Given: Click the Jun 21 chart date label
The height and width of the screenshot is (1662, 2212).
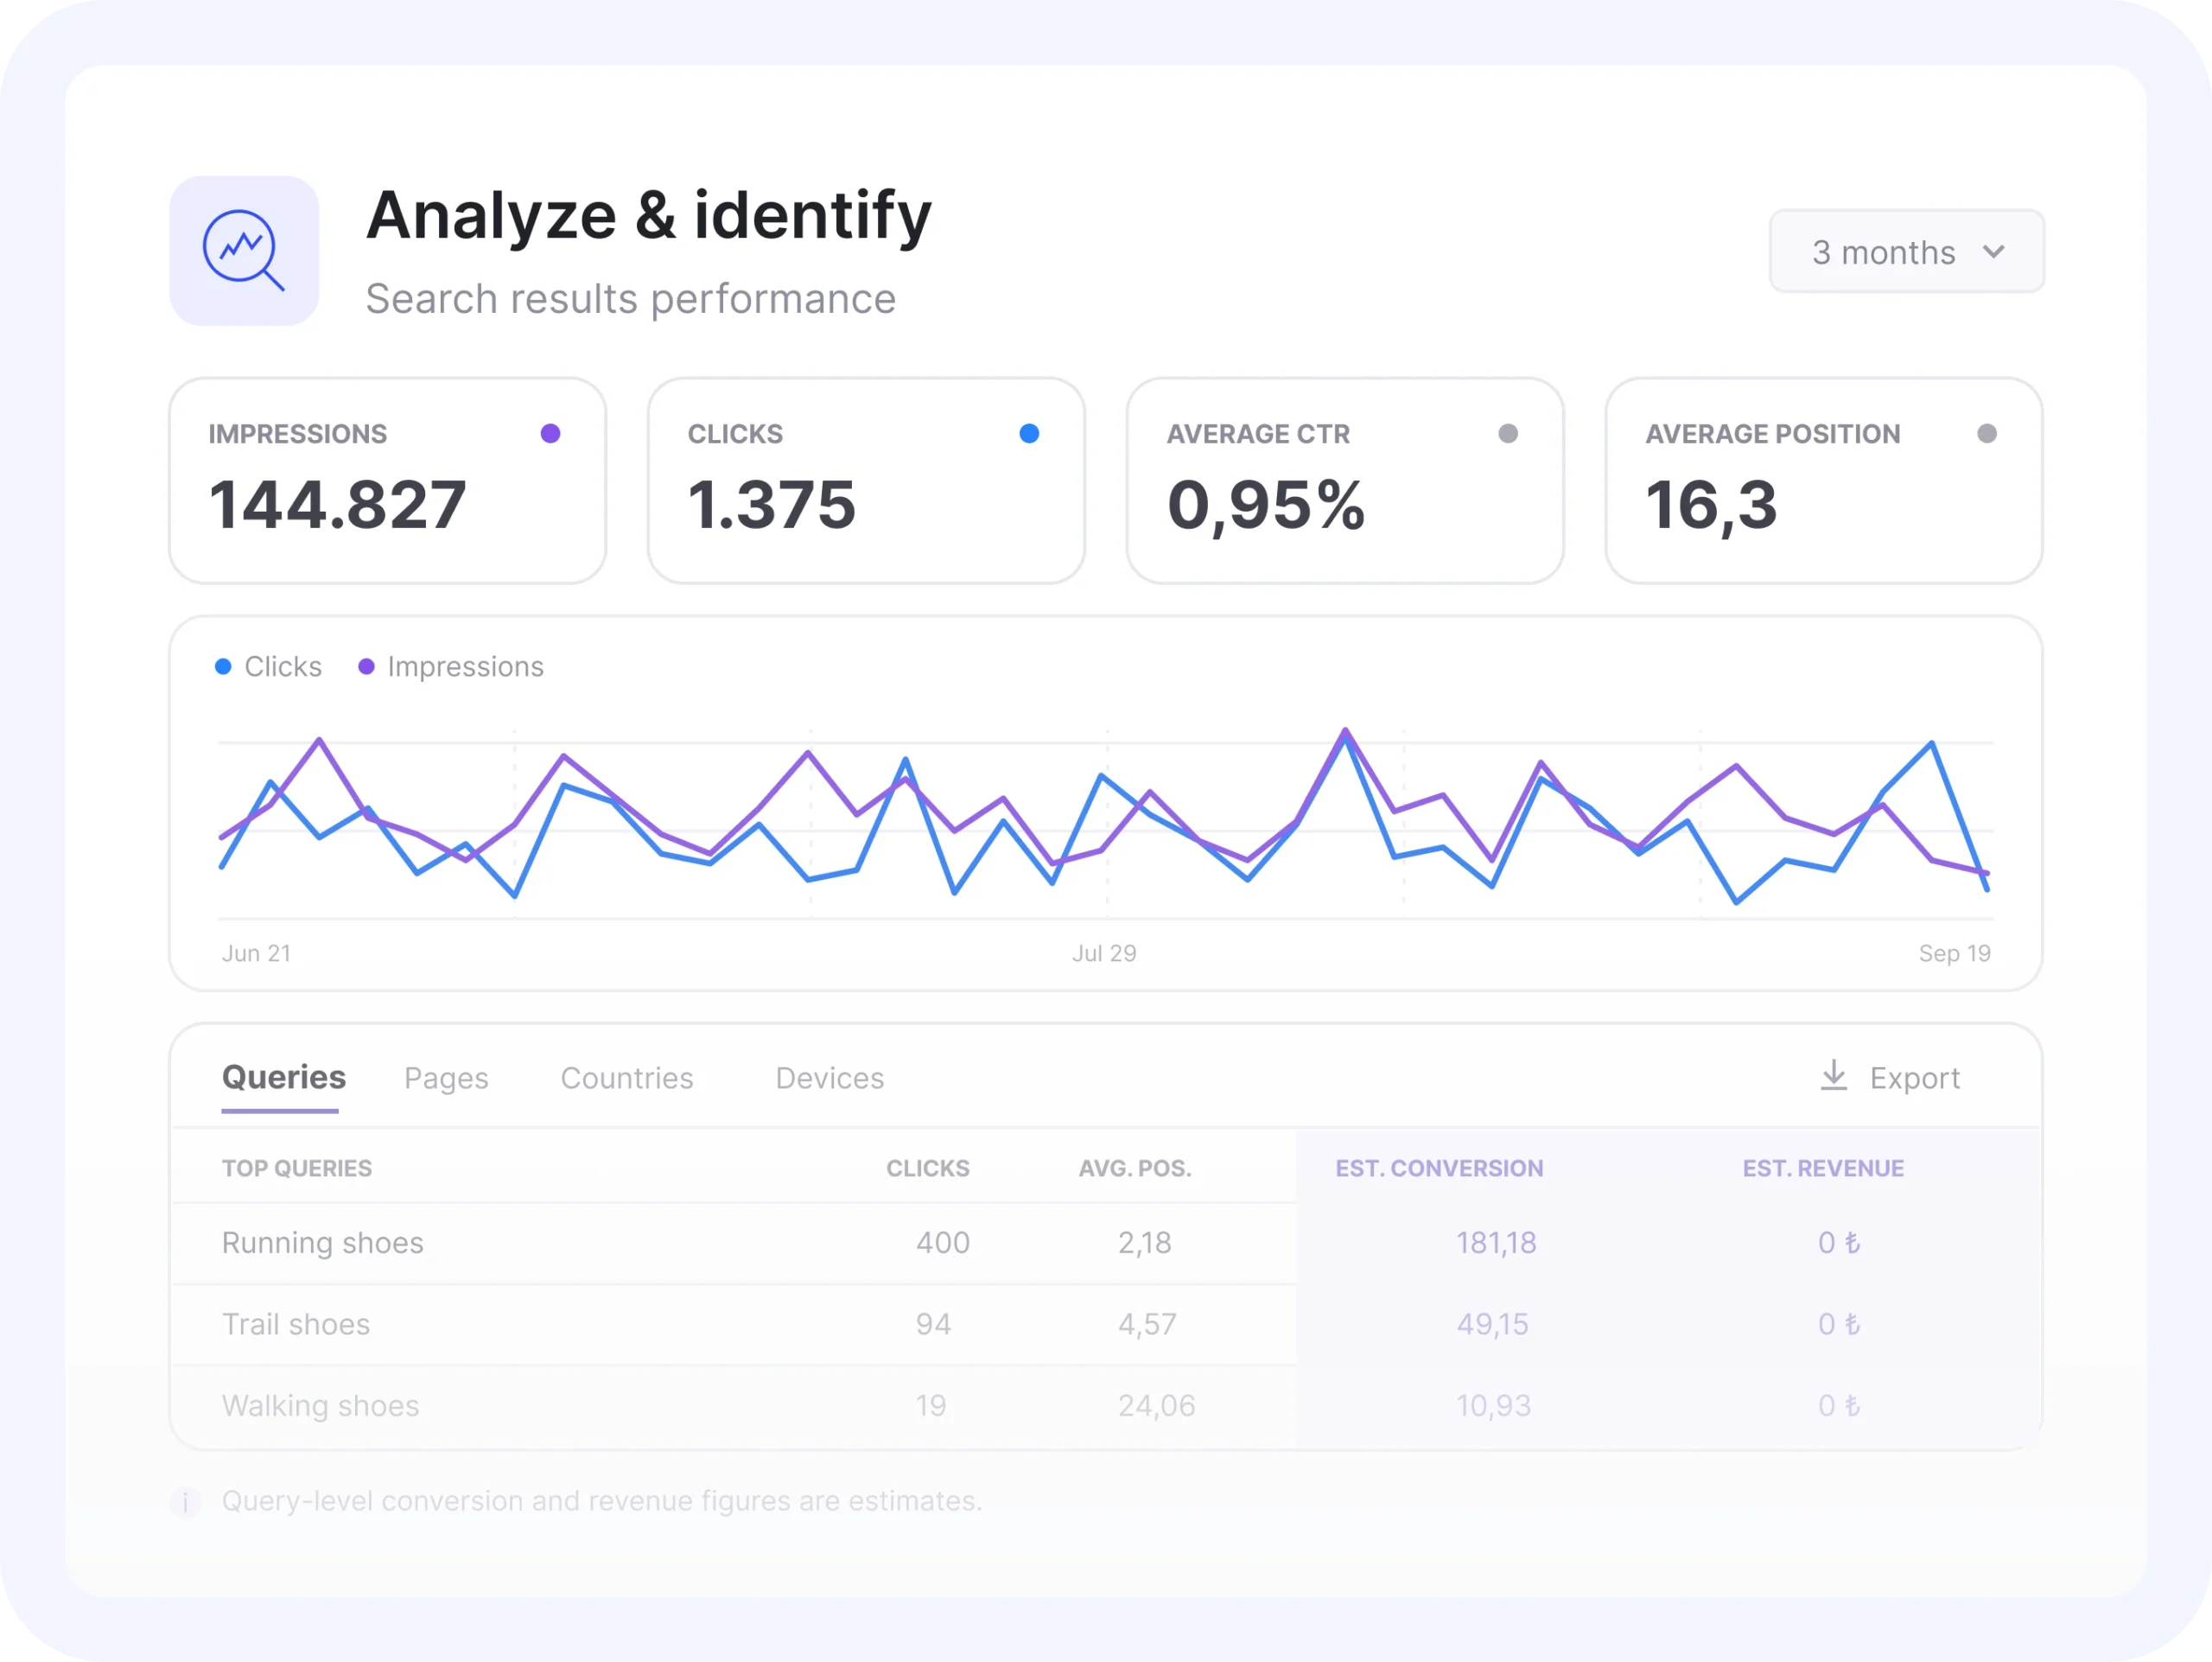Looking at the screenshot, I should click(256, 953).
